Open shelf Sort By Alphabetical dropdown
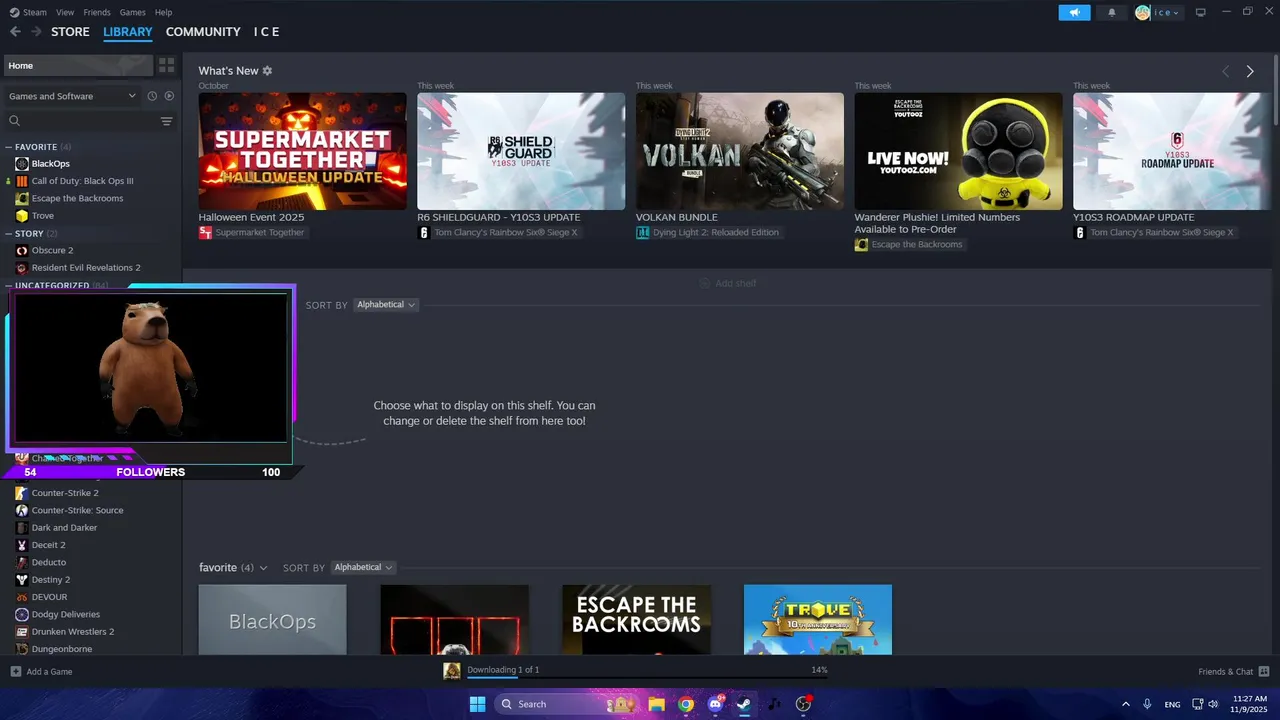The width and height of the screenshot is (1280, 720). pos(385,305)
